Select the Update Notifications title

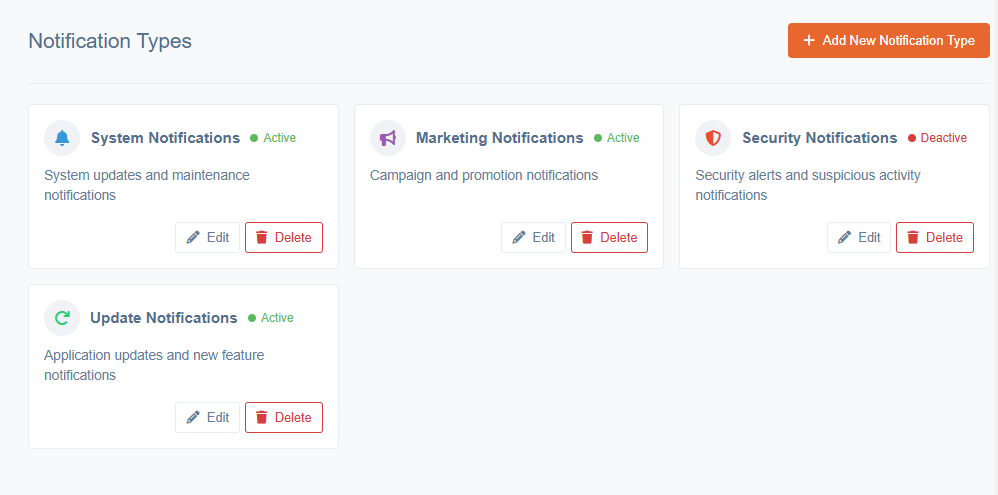(164, 318)
